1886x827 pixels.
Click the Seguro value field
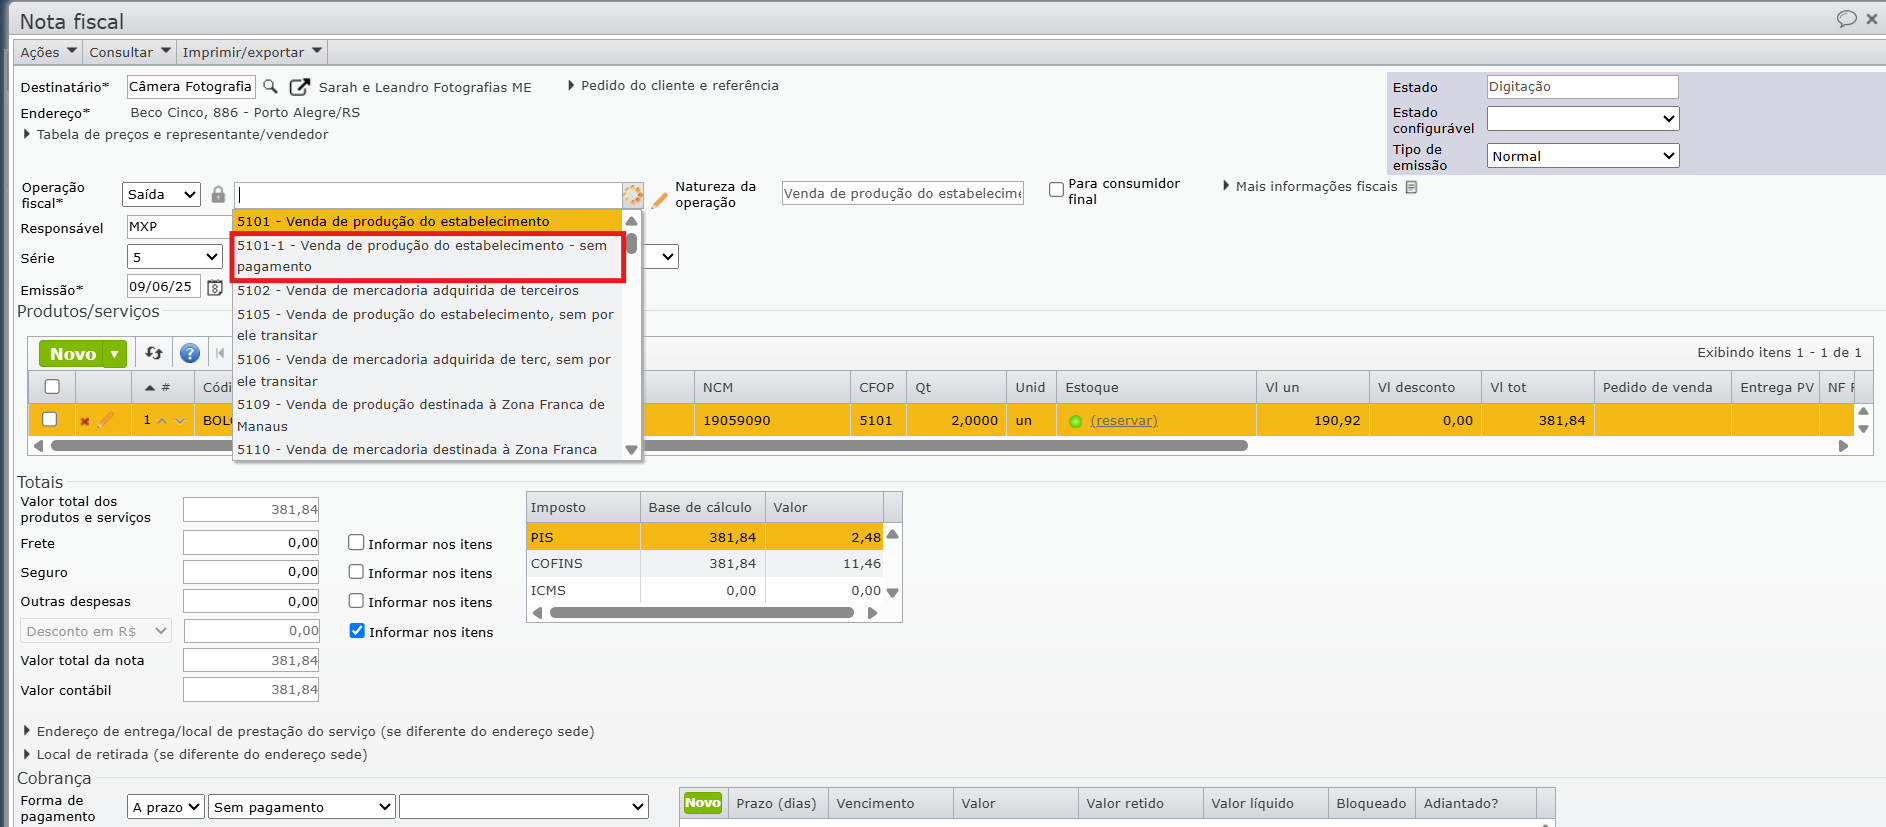pos(251,572)
